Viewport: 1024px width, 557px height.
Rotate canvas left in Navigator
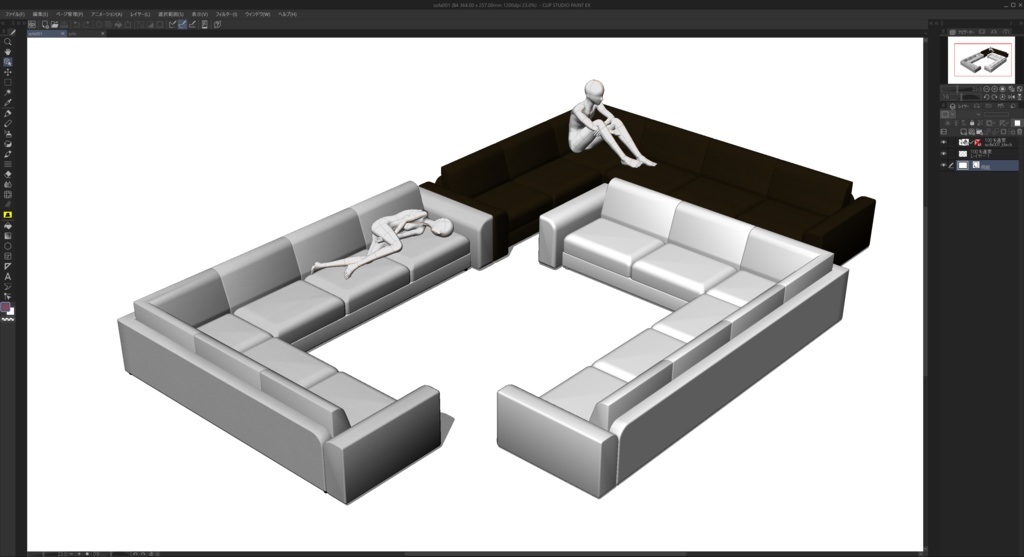(x=987, y=97)
